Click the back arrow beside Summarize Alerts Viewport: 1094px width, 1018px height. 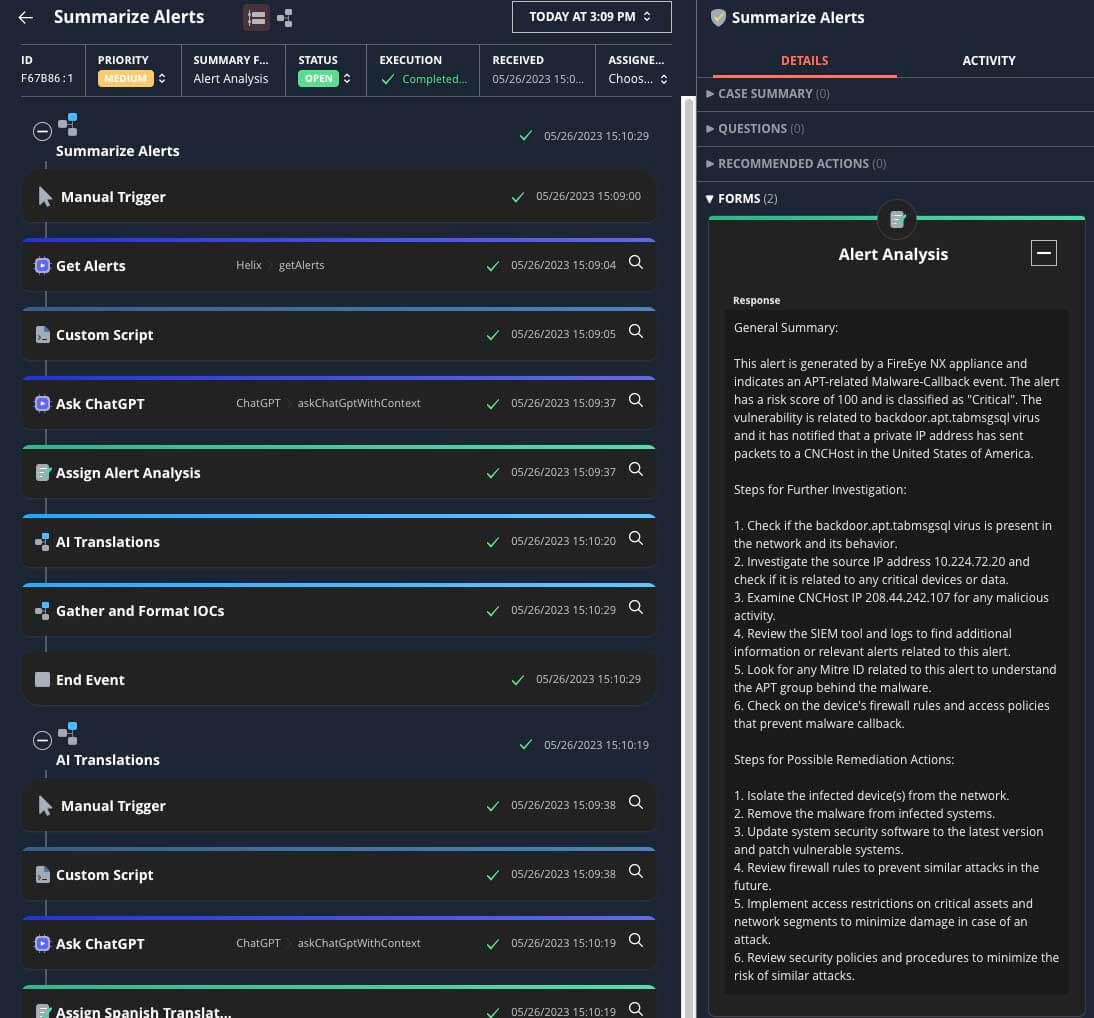[26, 17]
